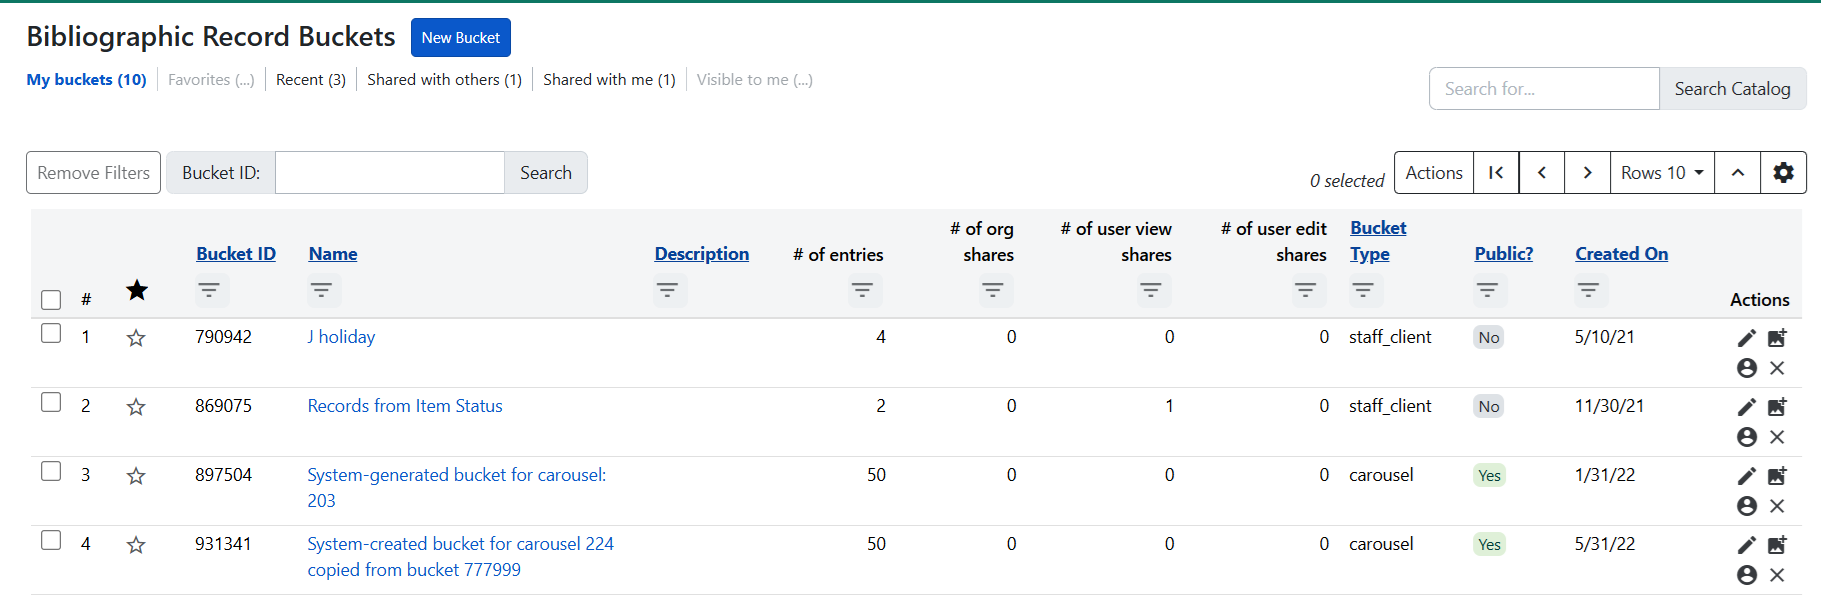
Task: Click the share user icon for bucket 897504
Action: (x=1746, y=506)
